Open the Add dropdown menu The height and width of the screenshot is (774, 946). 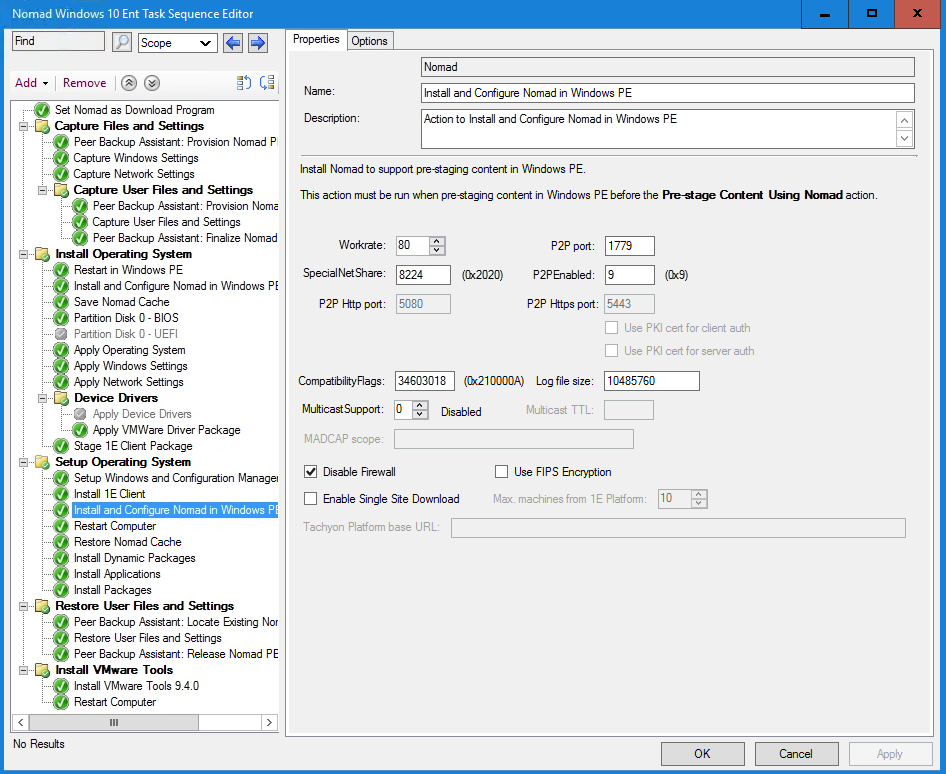[x=31, y=83]
